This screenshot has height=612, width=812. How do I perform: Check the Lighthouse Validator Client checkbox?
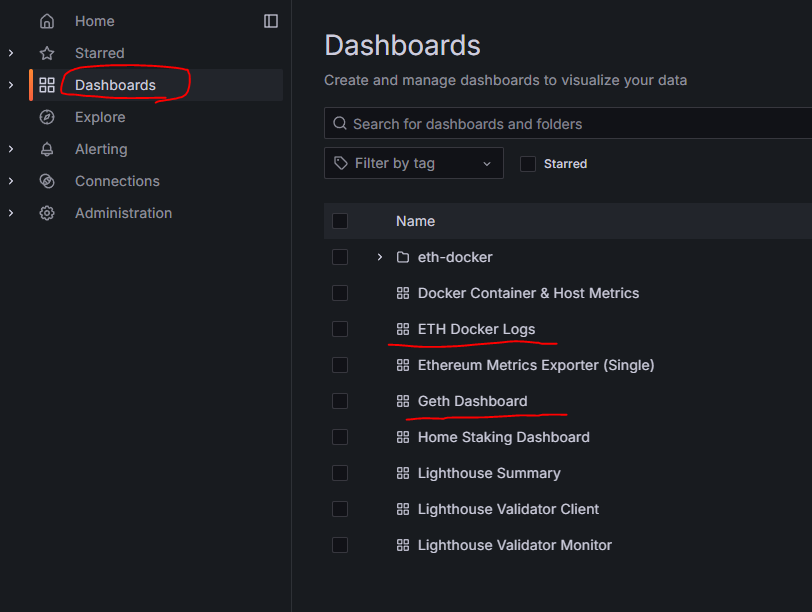tap(340, 509)
